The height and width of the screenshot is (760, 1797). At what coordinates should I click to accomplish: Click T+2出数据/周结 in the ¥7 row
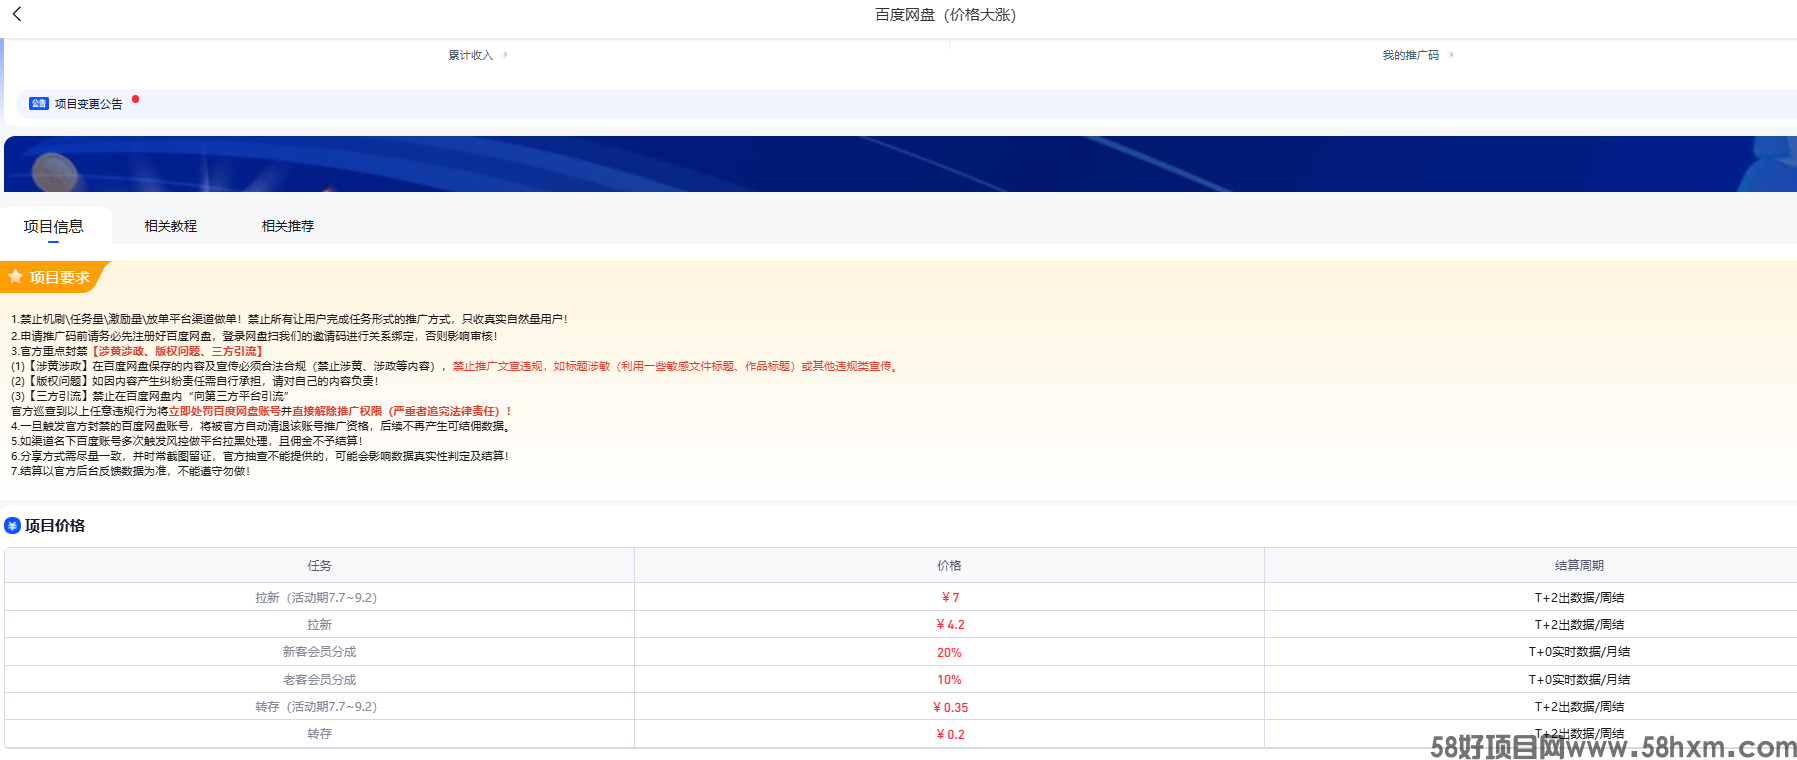click(1579, 597)
